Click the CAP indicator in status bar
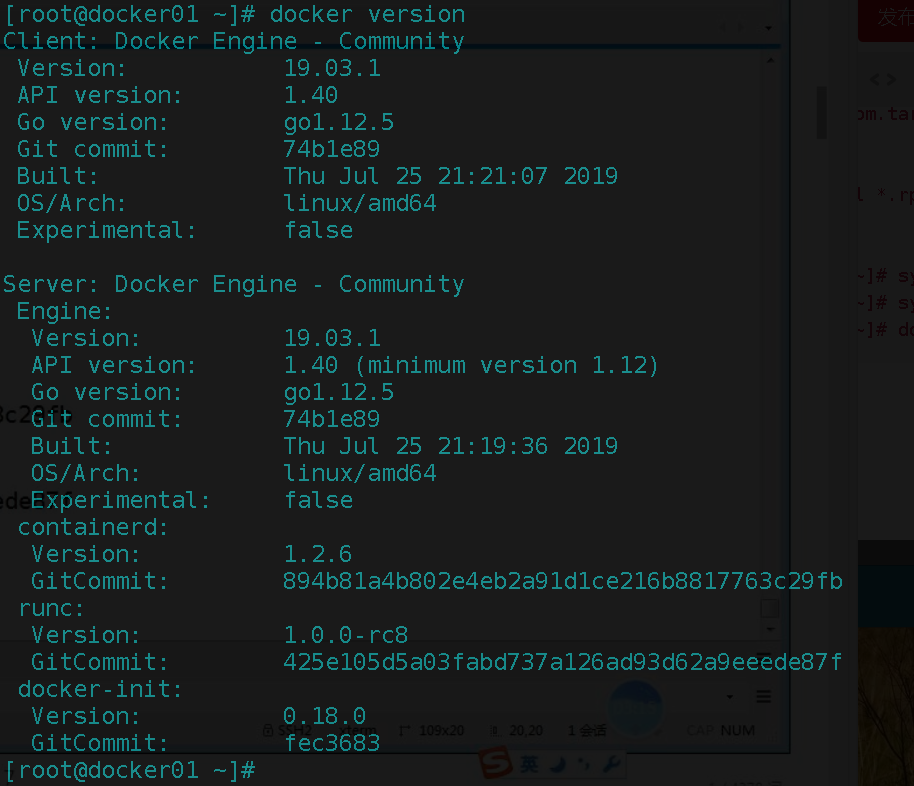 (700, 731)
